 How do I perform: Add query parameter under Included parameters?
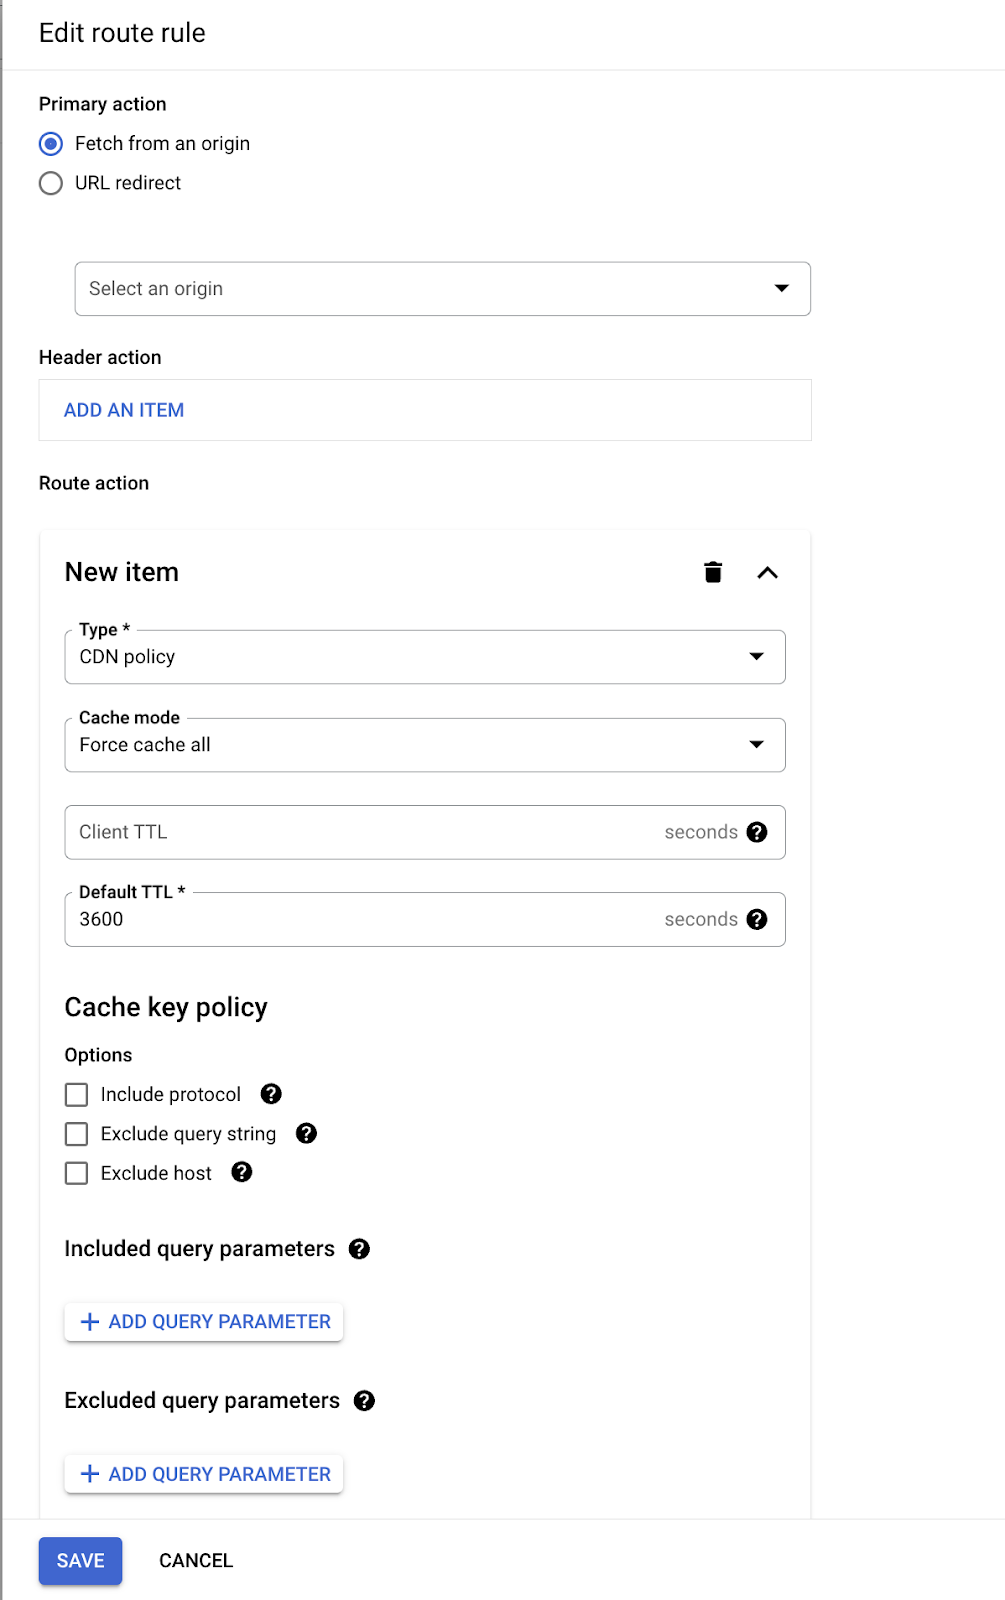(x=204, y=1322)
